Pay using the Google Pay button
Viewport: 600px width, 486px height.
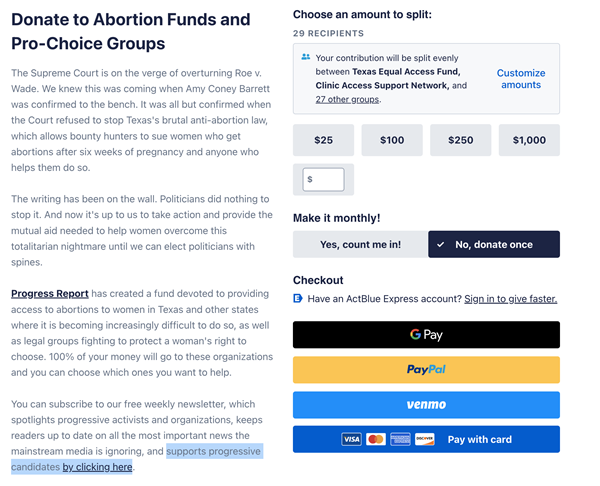click(426, 335)
